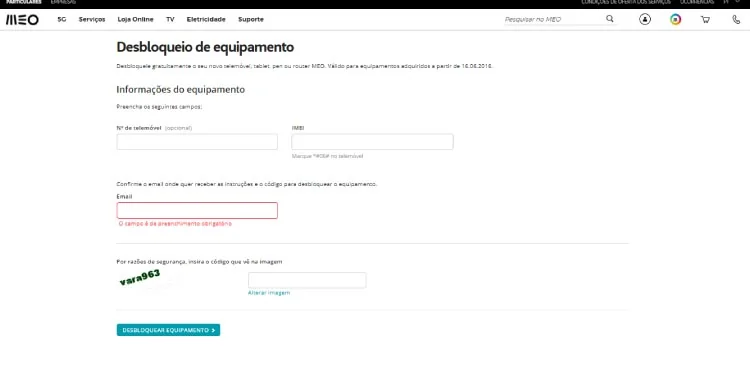Open the 5G menu
The image size is (750, 374).
coord(62,20)
